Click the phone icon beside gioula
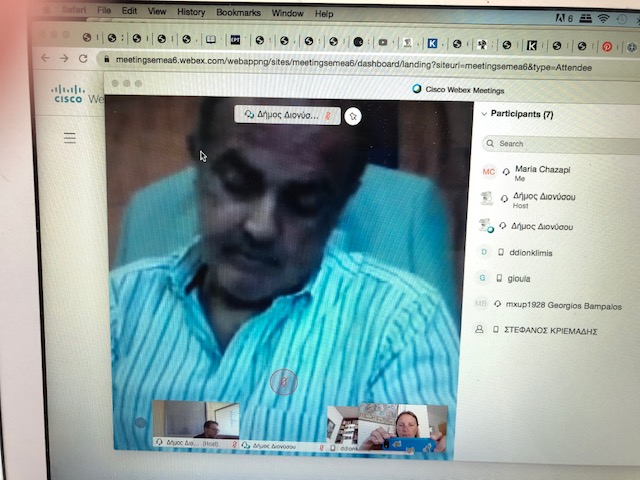The height and width of the screenshot is (480, 640). (499, 278)
